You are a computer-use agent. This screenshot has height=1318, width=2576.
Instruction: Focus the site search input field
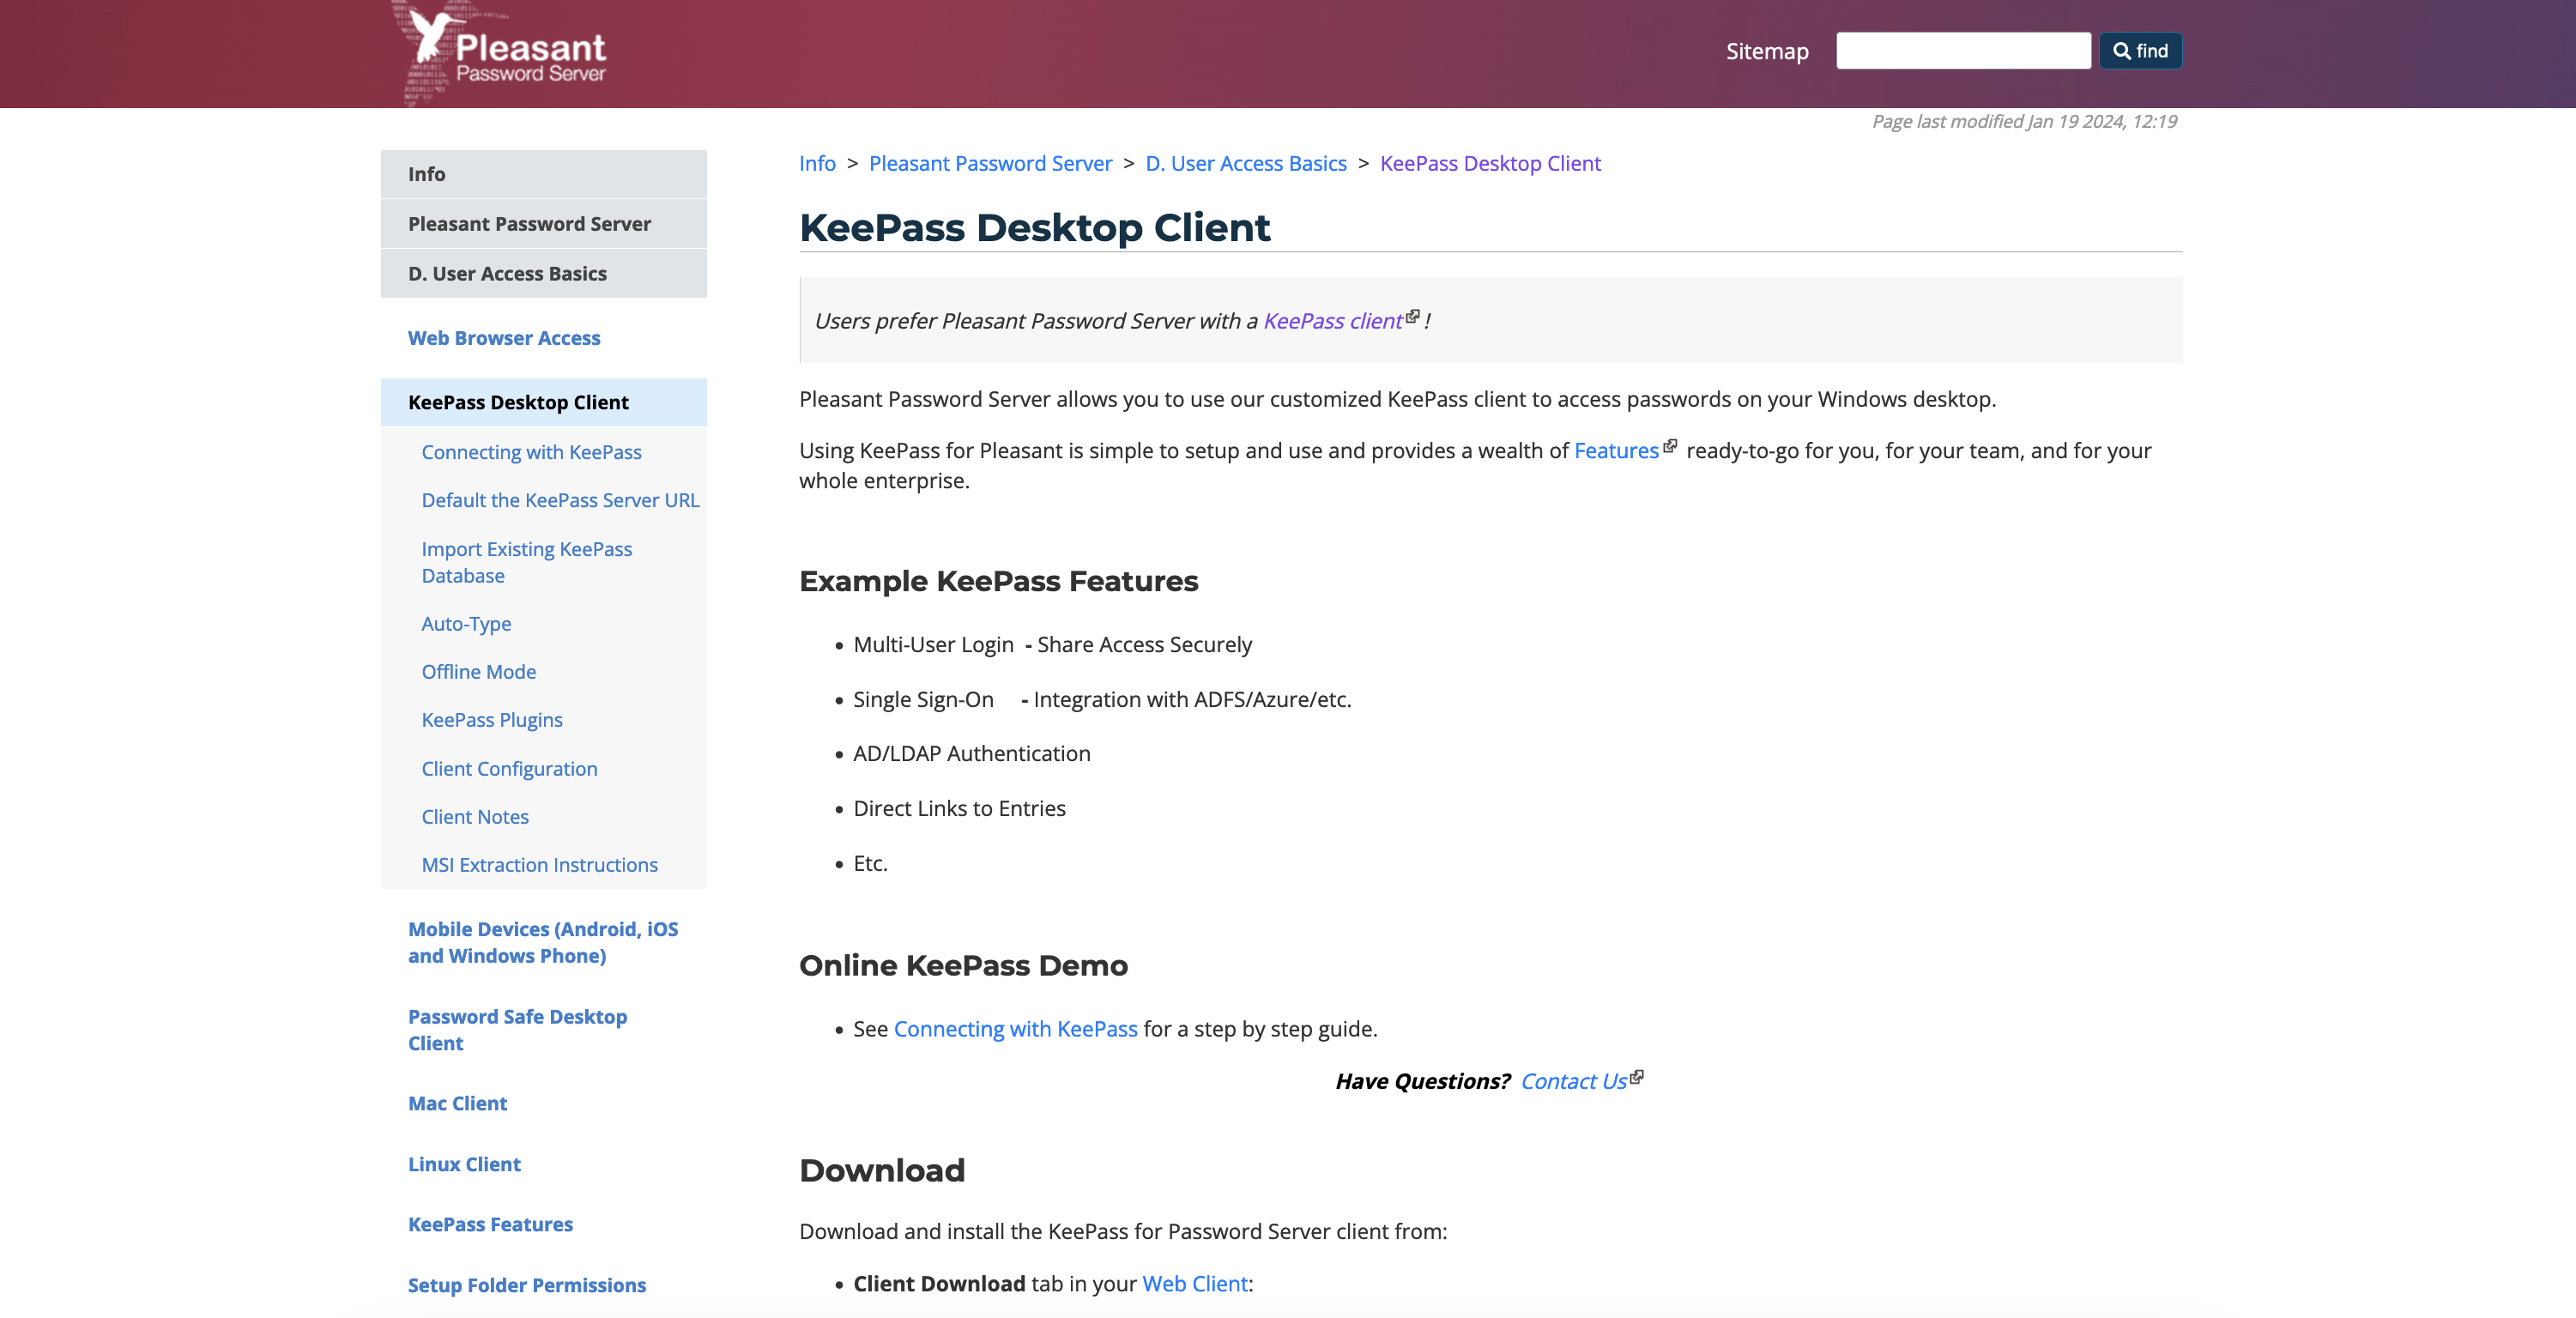(x=1963, y=51)
